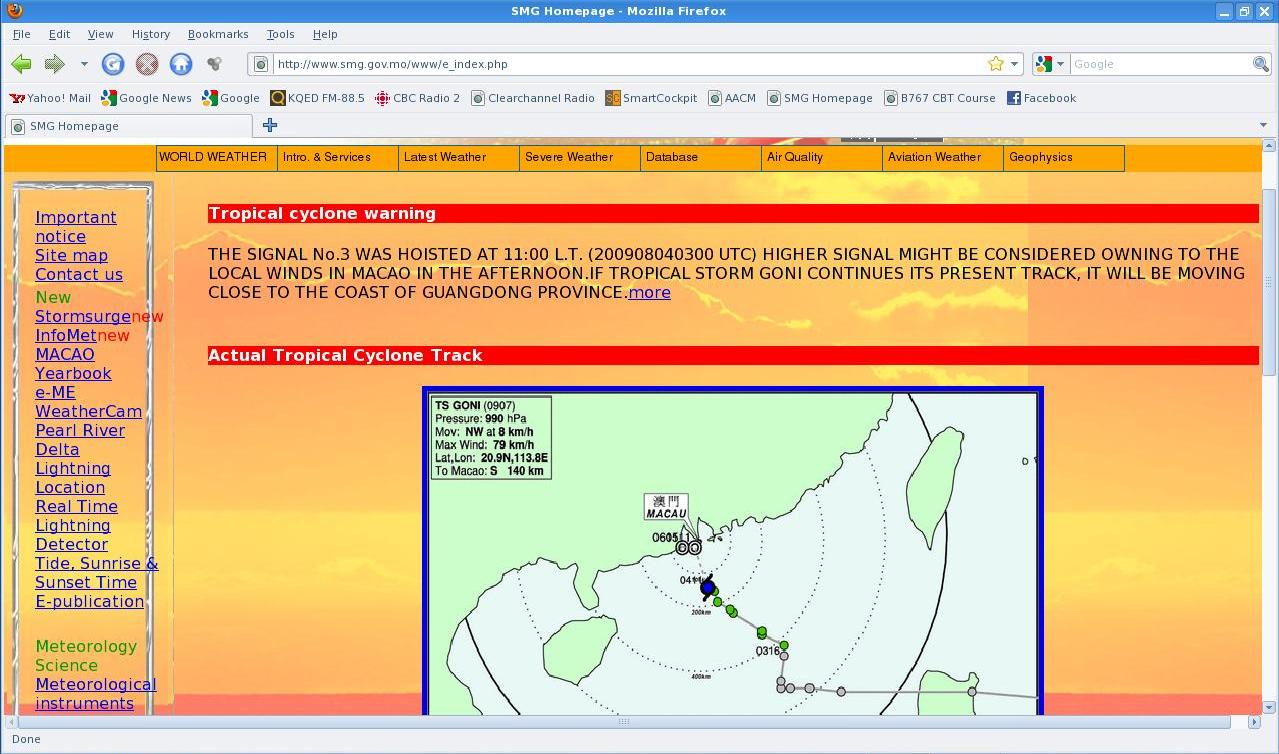This screenshot has width=1279, height=754.
Task: Open the Aviation Weather page menu
Action: point(943,158)
